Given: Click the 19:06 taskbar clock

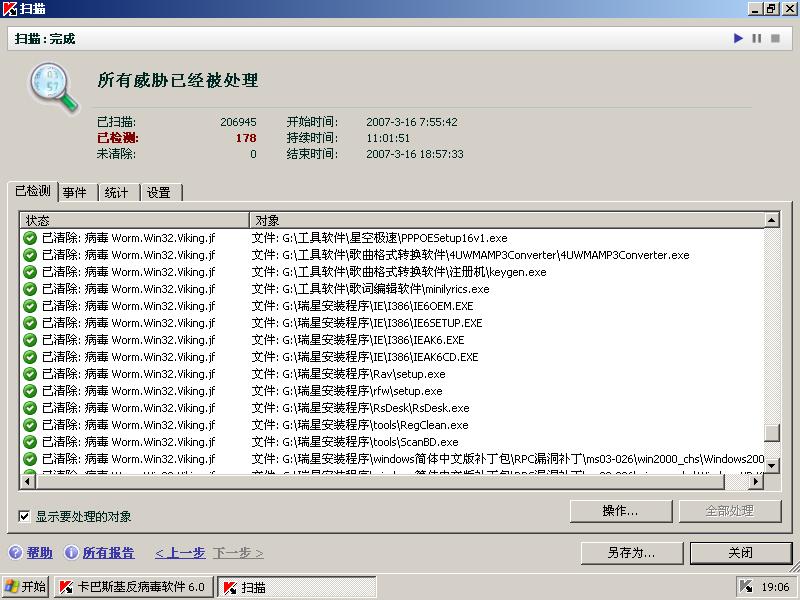Looking at the screenshot, I should (x=775, y=587).
